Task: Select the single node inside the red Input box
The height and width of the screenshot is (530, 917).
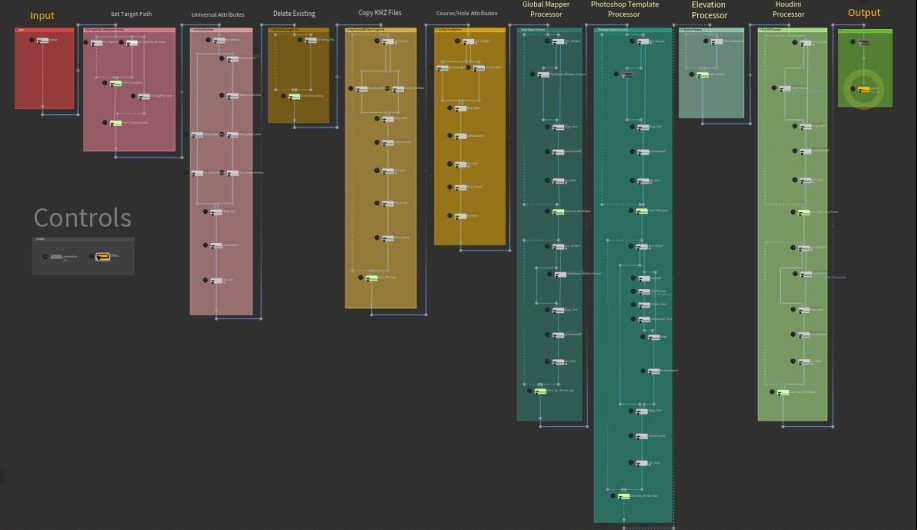Action: pos(43,40)
